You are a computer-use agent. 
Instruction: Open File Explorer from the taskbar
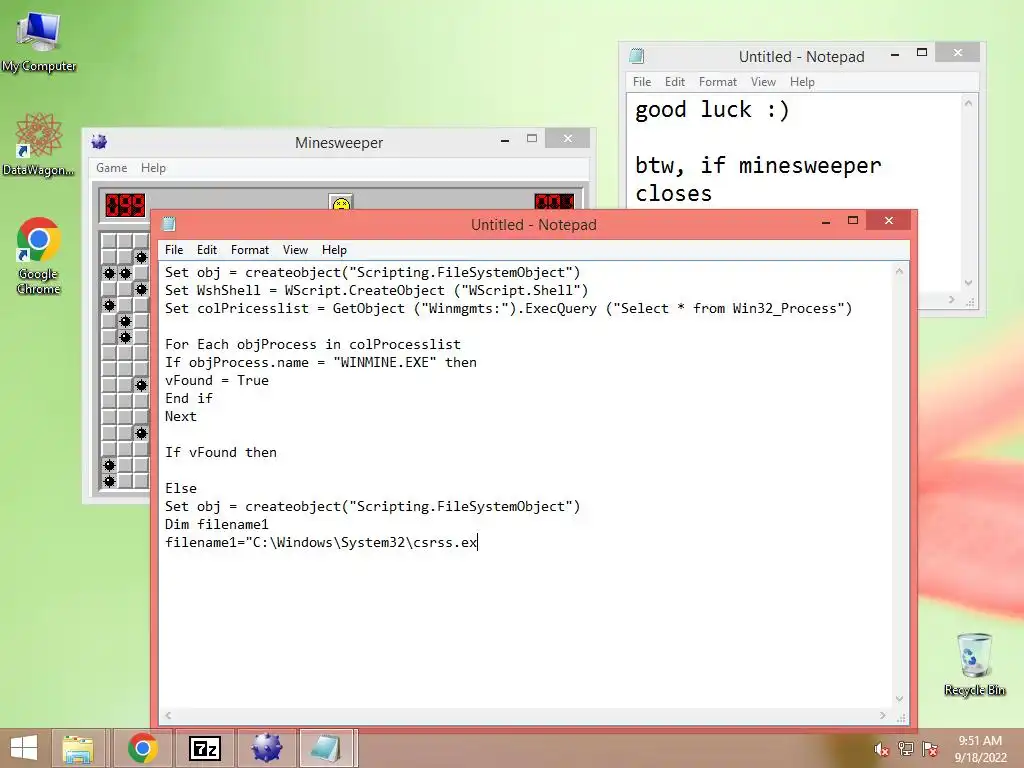point(78,748)
